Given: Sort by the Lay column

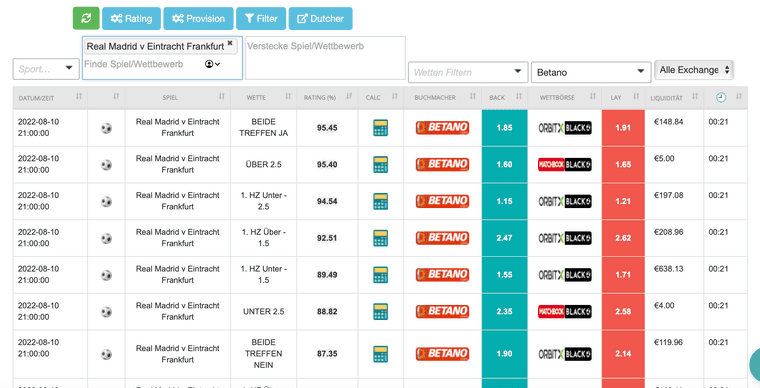Looking at the screenshot, I should [x=623, y=97].
